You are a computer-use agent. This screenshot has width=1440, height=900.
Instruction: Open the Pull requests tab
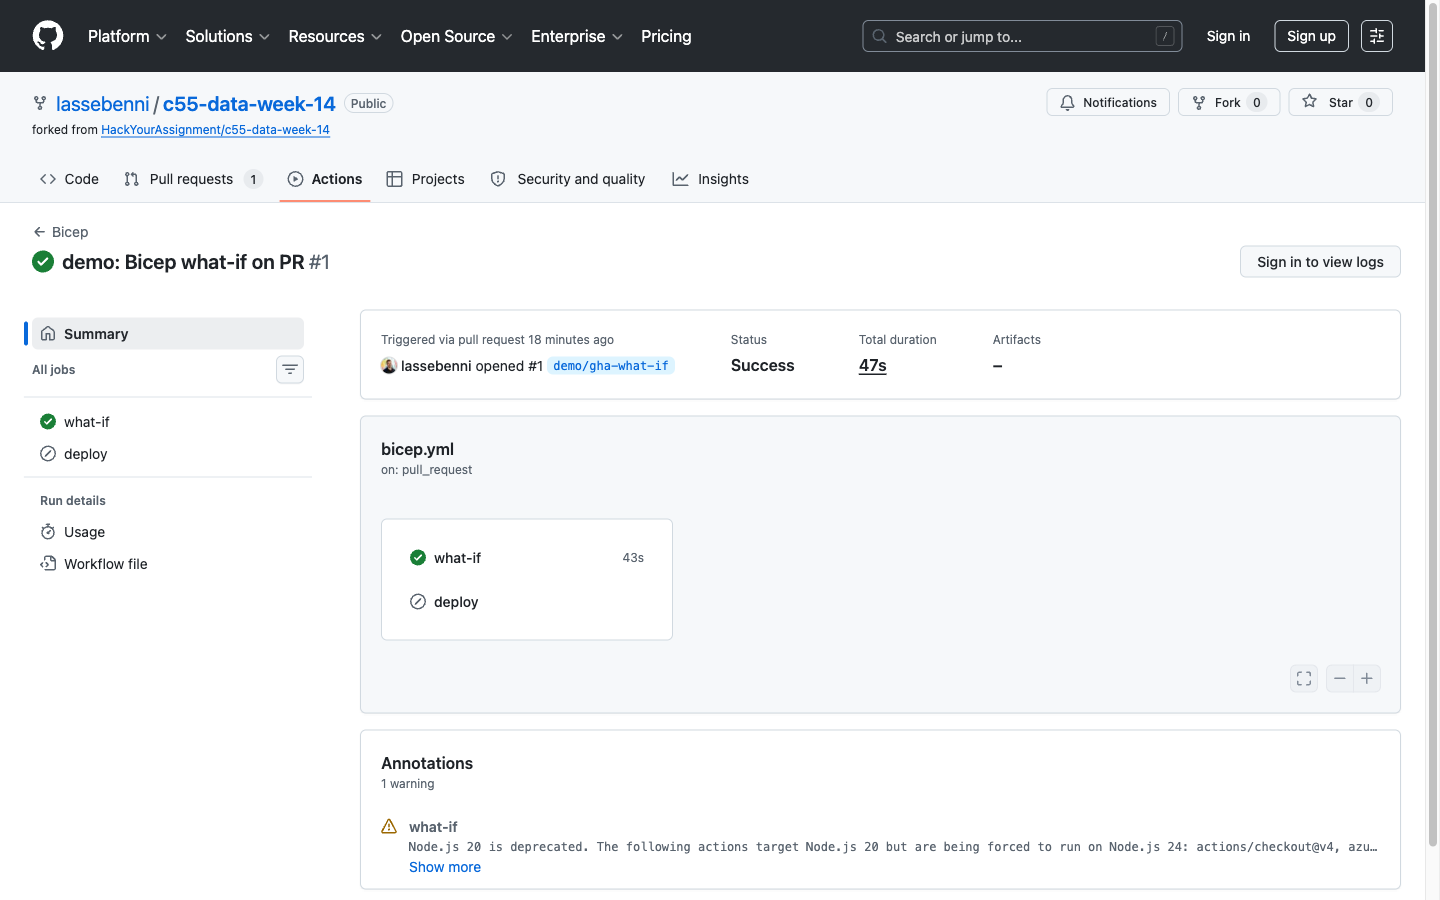coord(194,179)
